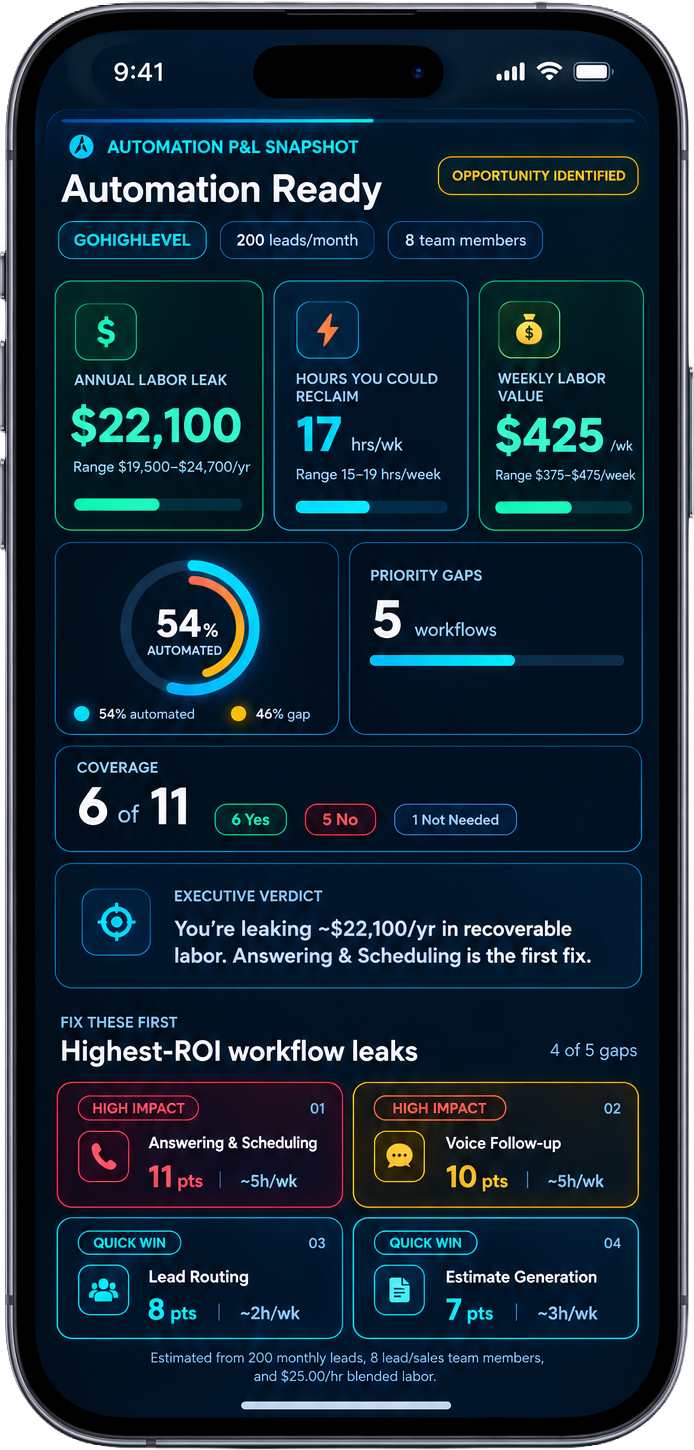Tap the Priority Gaps workflows progress bar
This screenshot has height=1450, width=694.
point(497,660)
